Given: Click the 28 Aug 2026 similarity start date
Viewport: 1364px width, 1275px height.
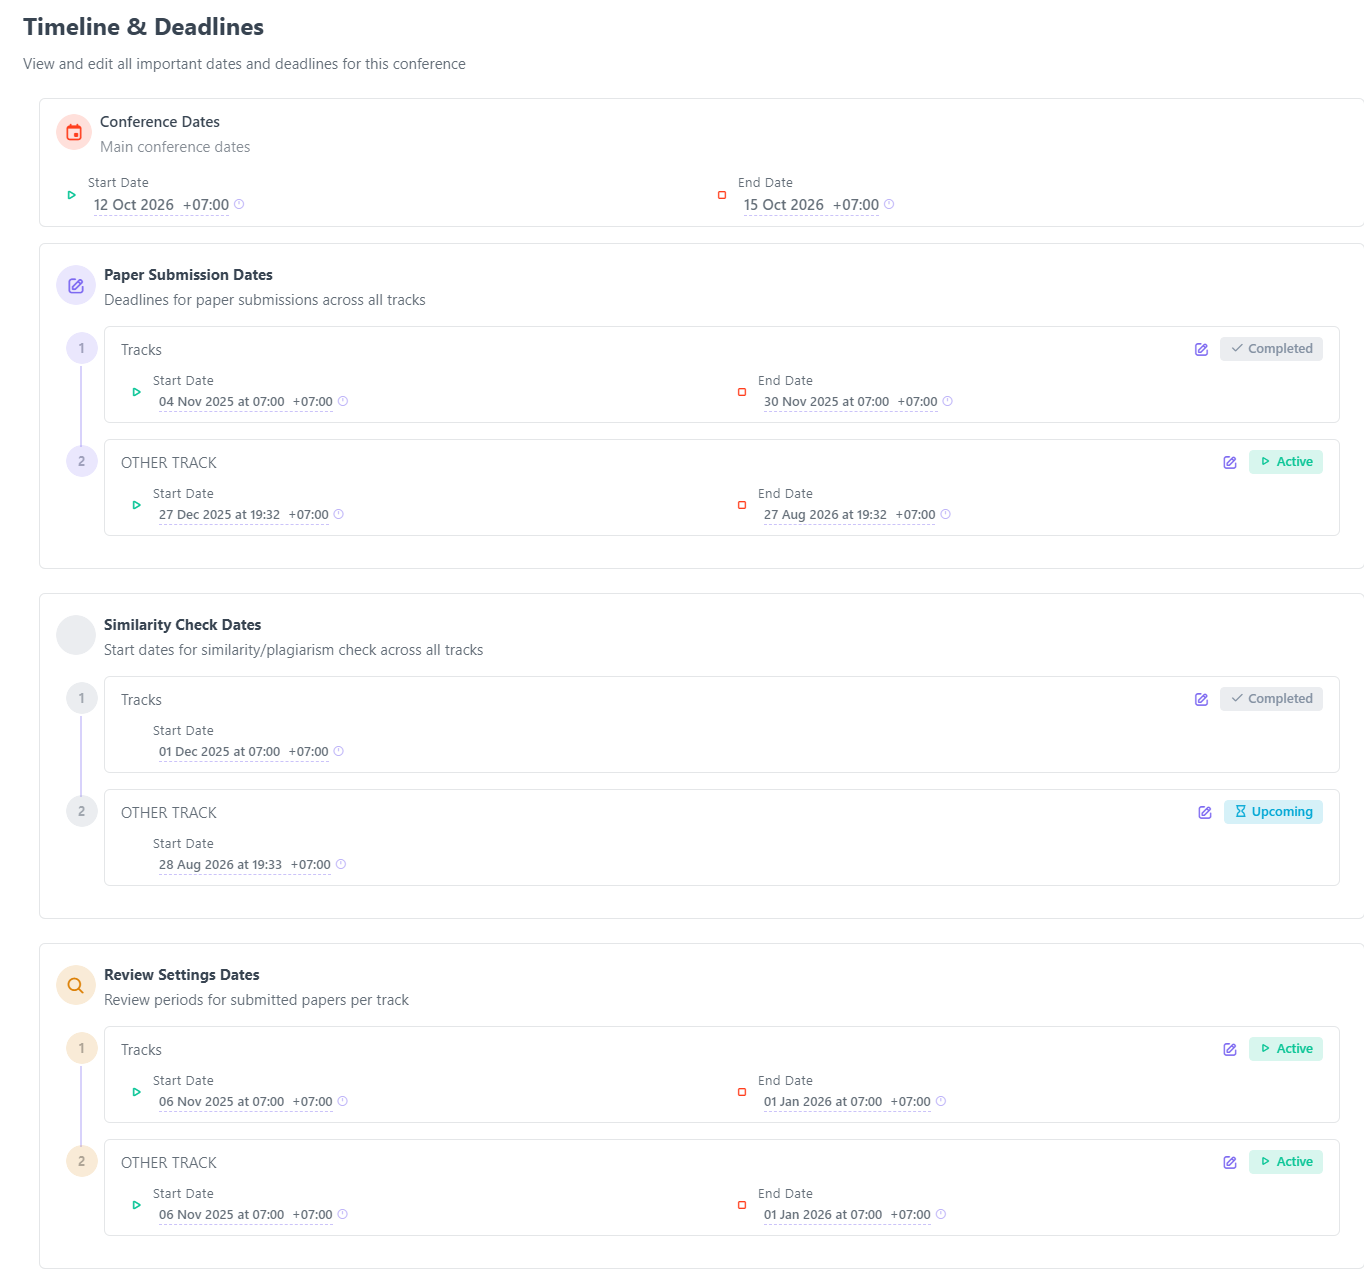Looking at the screenshot, I should 220,865.
